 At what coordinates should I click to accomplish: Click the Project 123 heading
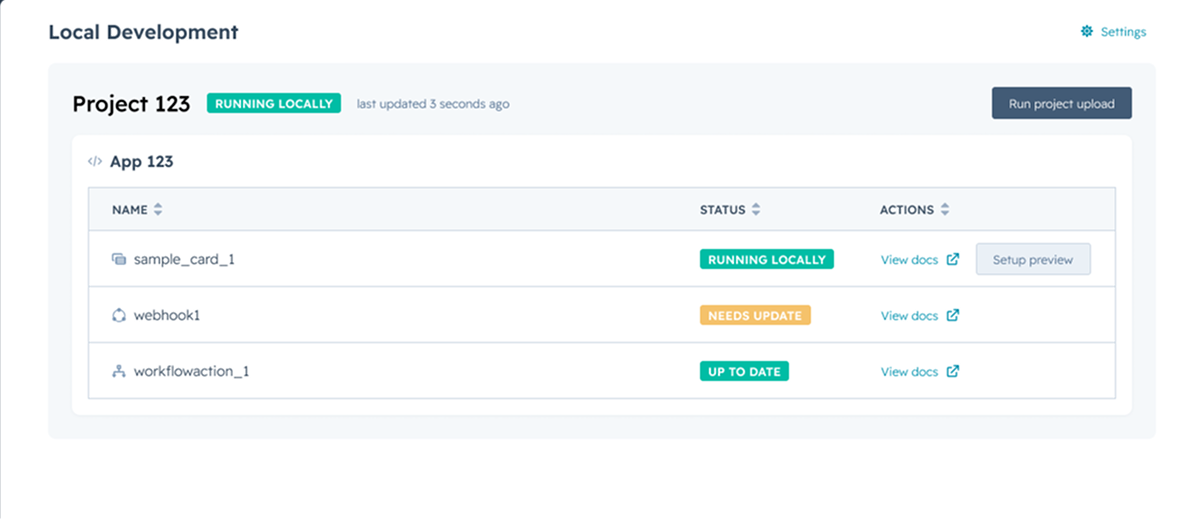click(x=131, y=104)
